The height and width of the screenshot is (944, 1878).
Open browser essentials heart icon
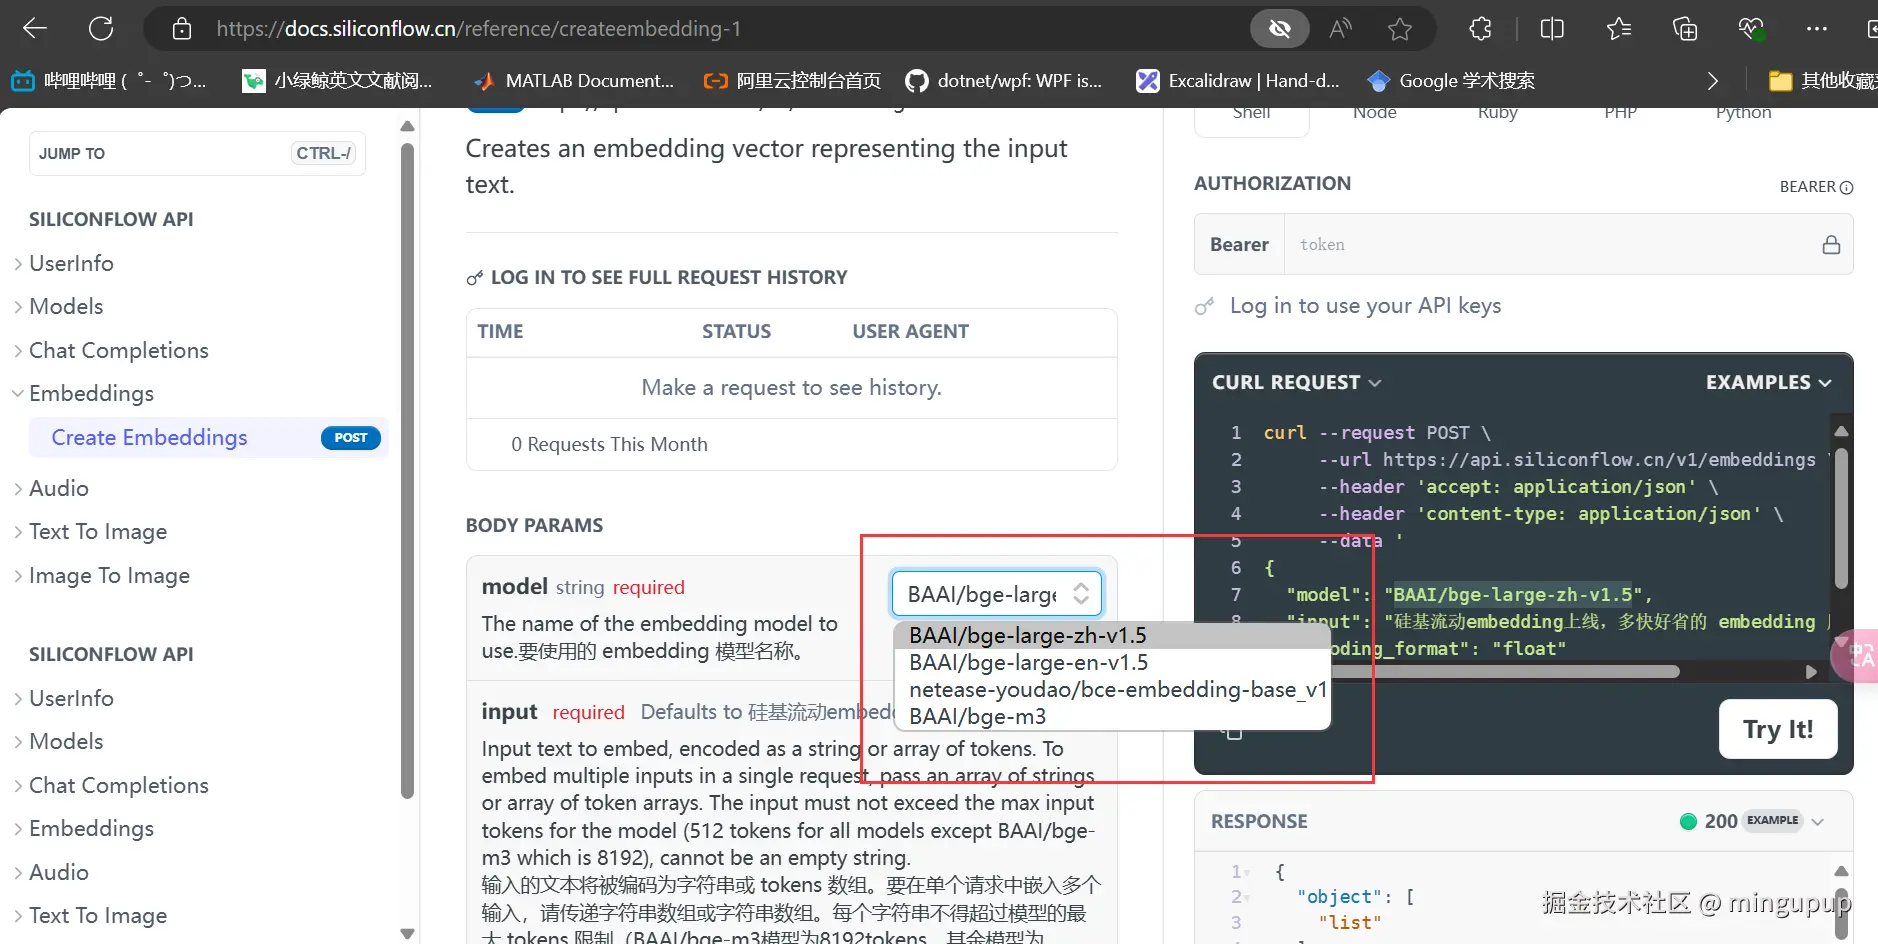click(x=1751, y=29)
